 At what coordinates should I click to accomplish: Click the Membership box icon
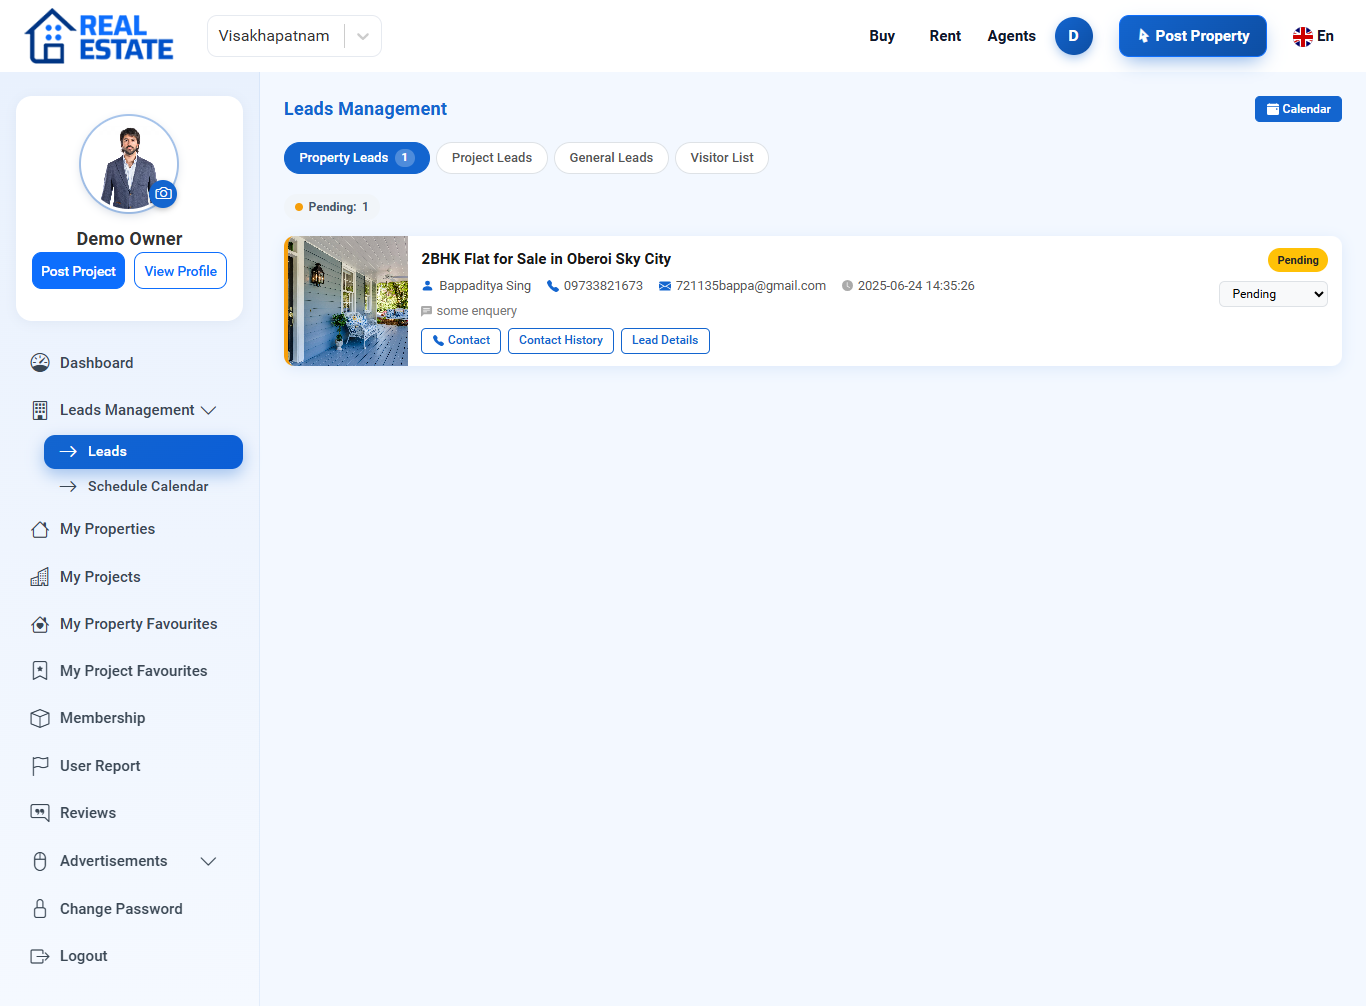(40, 718)
